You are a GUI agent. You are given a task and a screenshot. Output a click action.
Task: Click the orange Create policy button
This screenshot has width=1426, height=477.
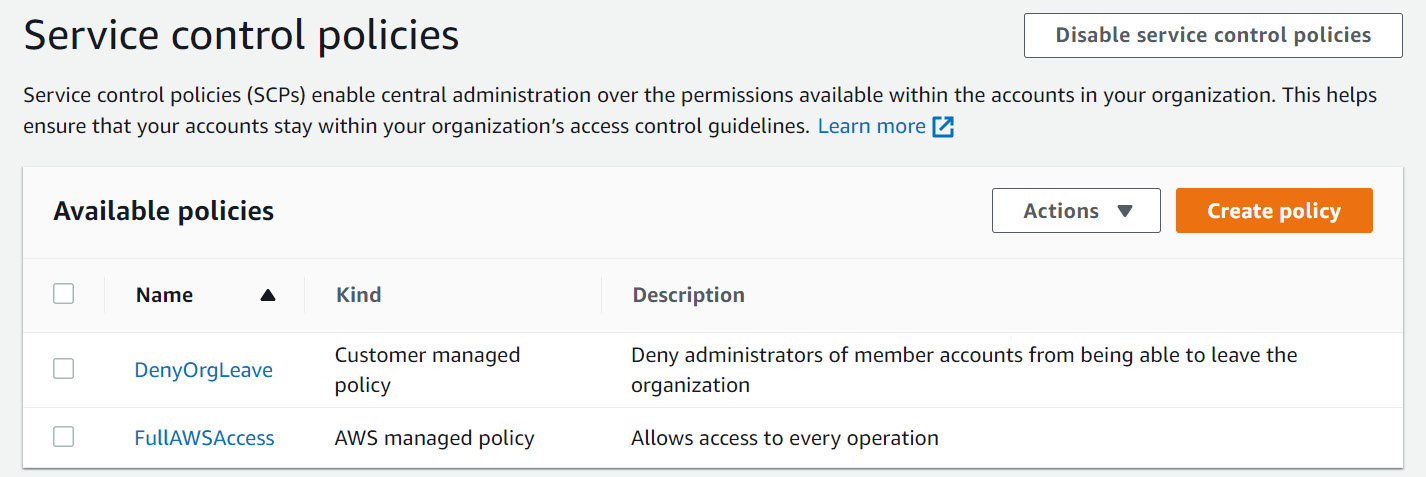pos(1274,211)
